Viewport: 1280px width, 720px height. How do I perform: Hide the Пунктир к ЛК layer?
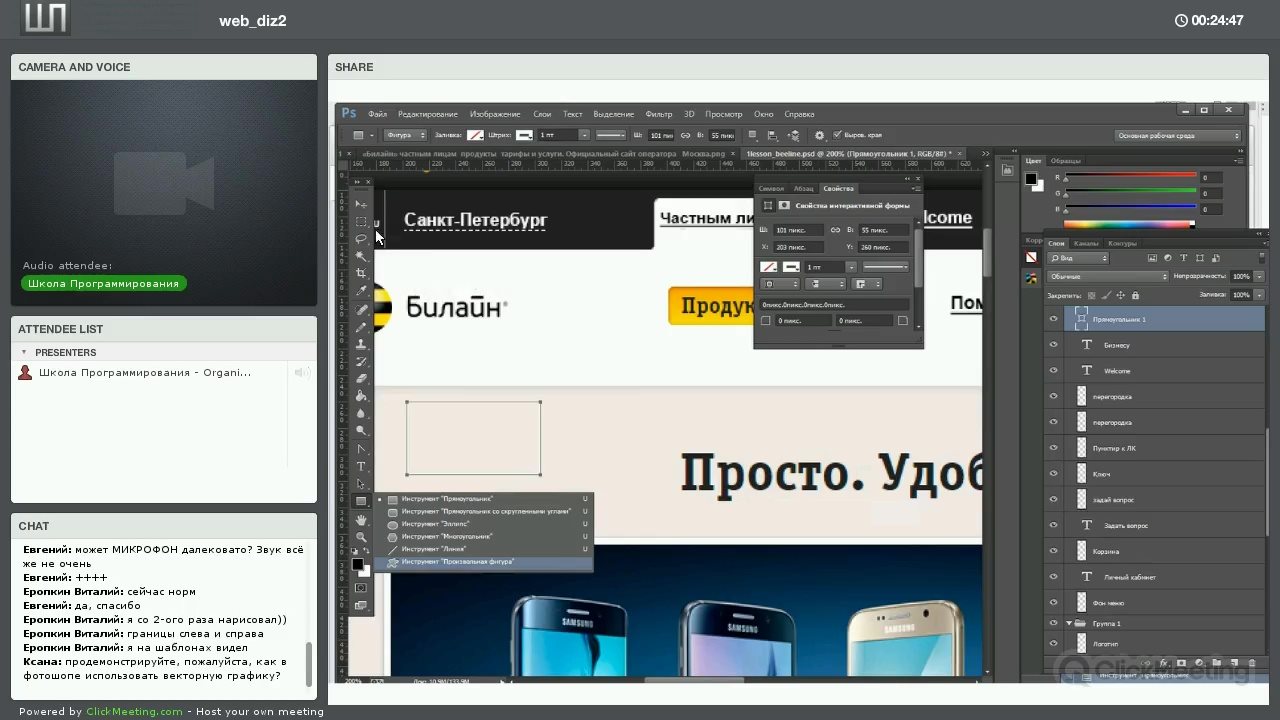tap(1053, 448)
